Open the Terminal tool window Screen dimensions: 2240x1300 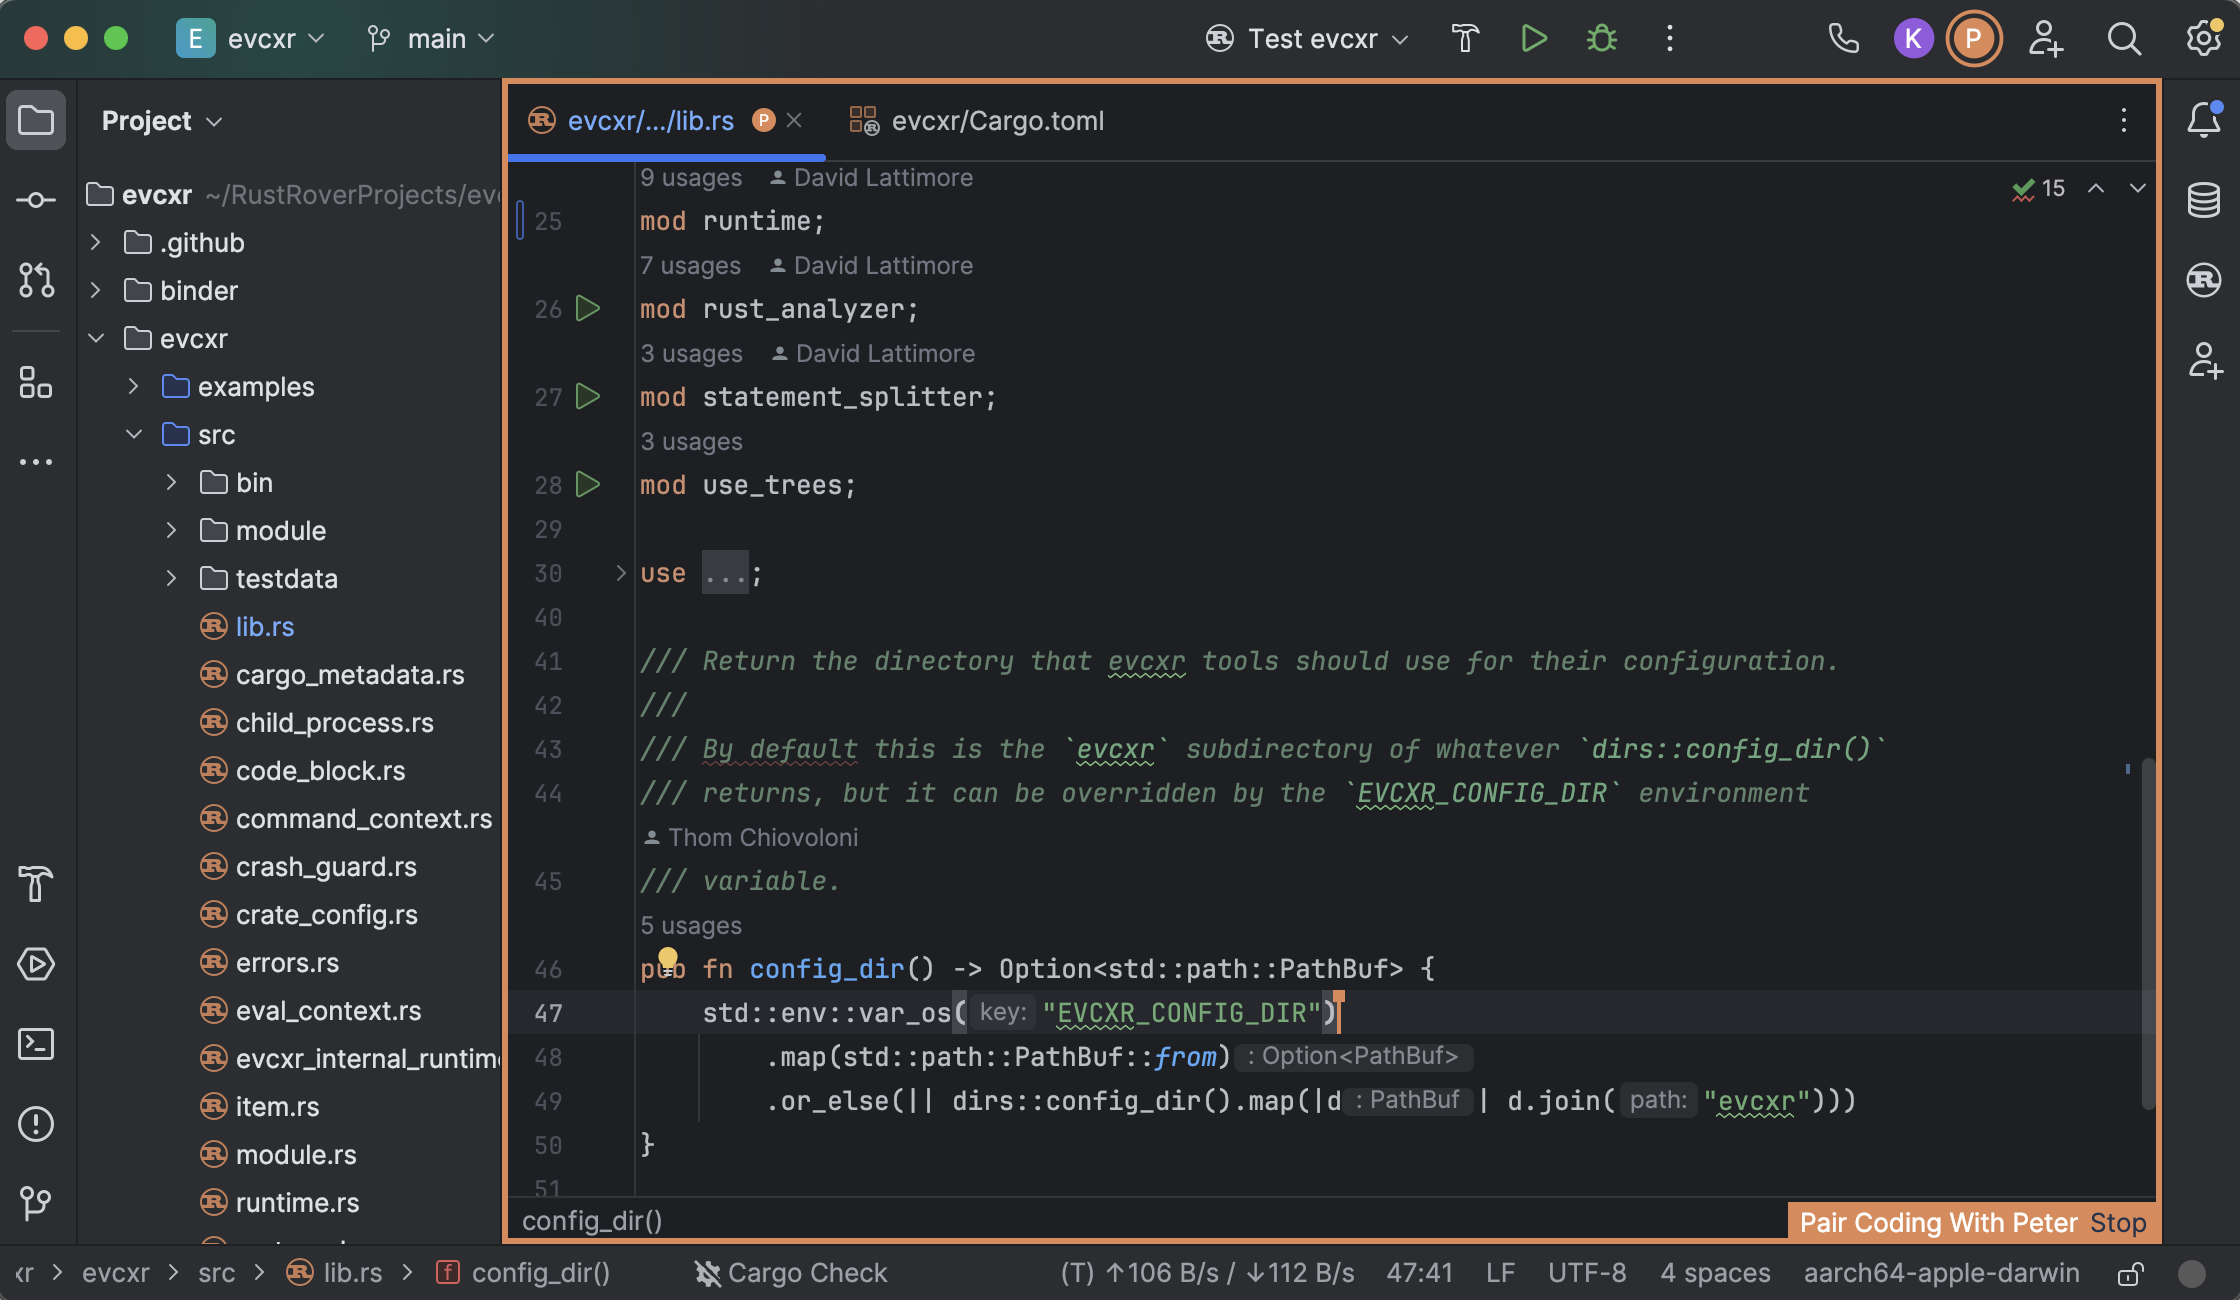coord(36,1044)
